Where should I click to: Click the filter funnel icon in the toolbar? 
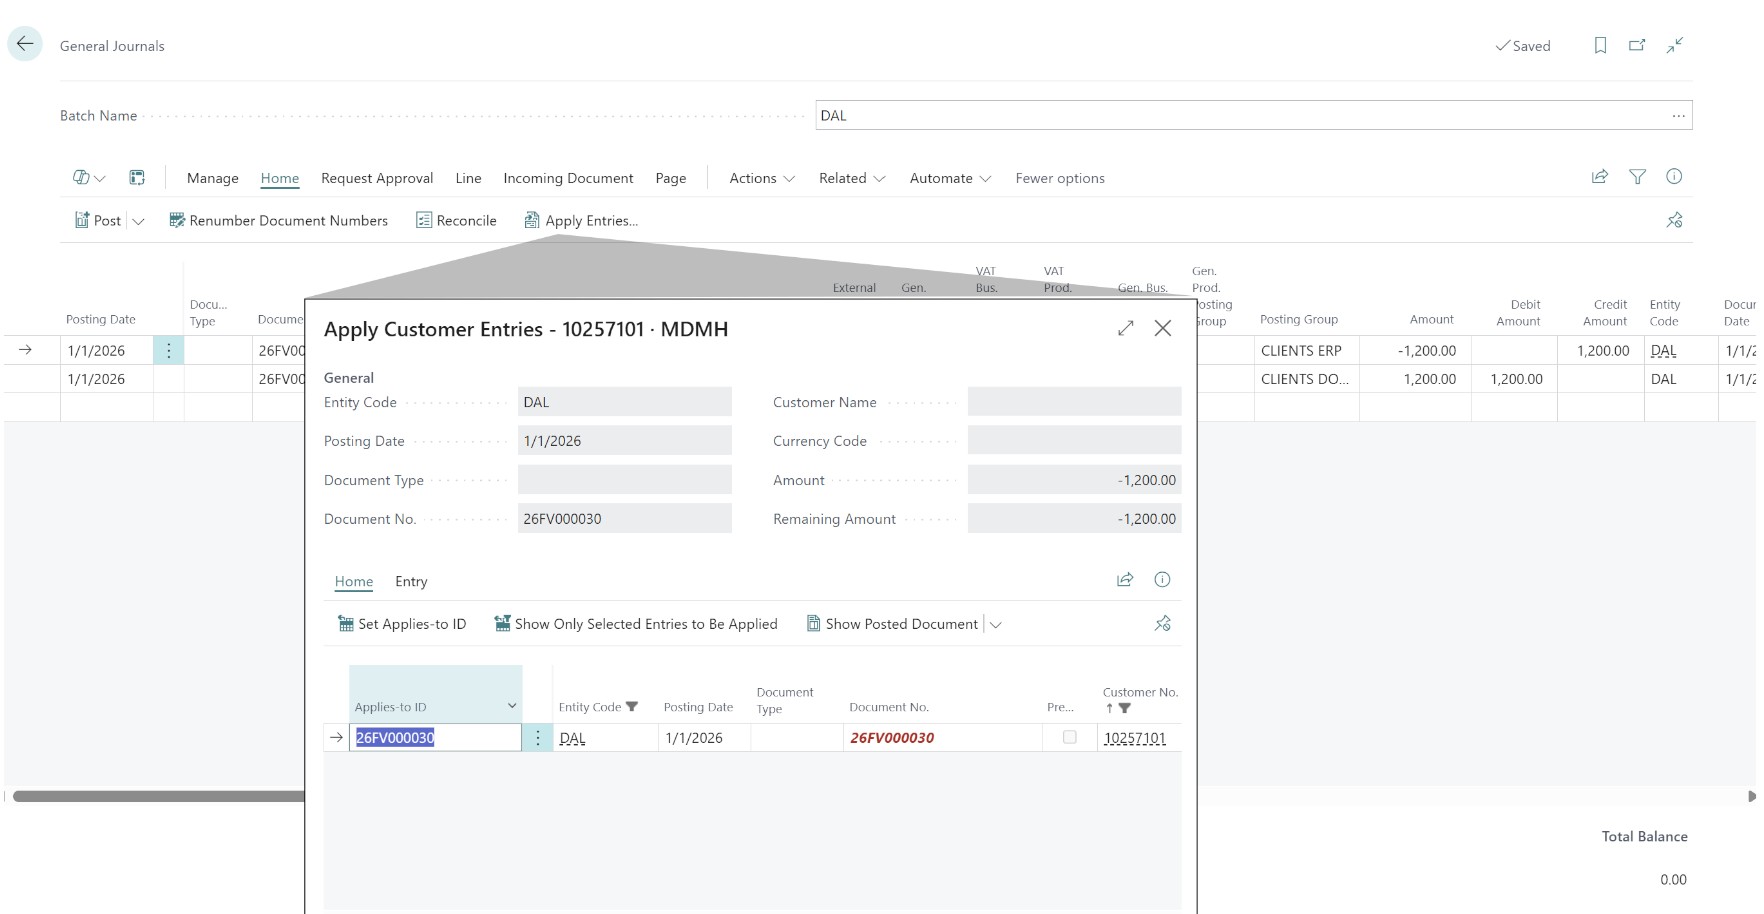point(1637,177)
